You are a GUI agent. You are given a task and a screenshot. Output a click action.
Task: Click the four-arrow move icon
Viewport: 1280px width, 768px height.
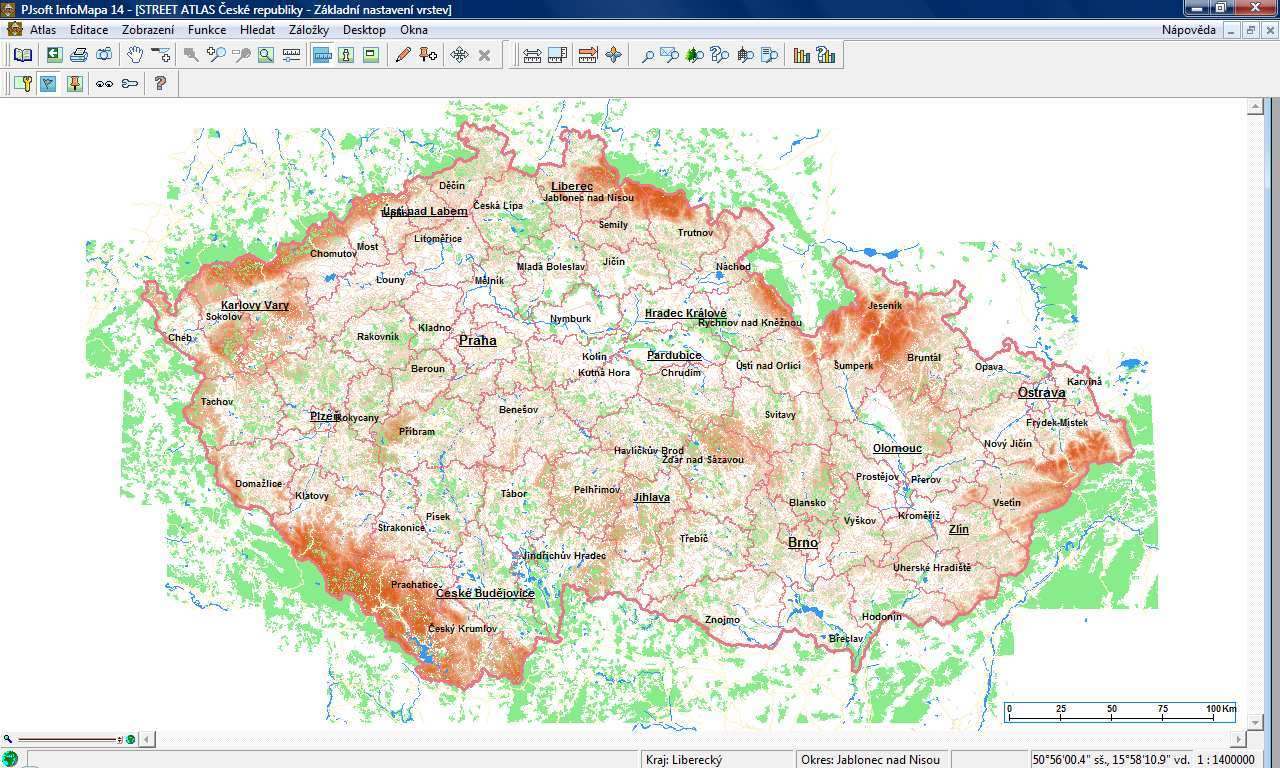[459, 55]
